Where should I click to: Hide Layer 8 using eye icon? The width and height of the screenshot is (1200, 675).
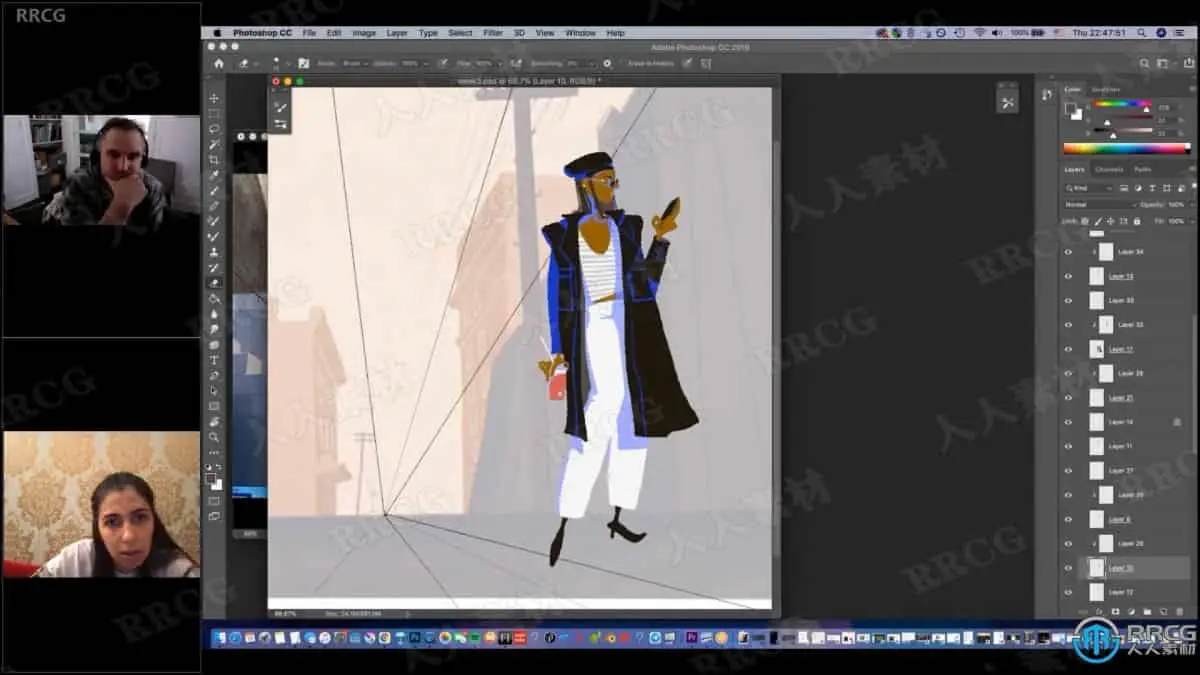[x=1068, y=519]
